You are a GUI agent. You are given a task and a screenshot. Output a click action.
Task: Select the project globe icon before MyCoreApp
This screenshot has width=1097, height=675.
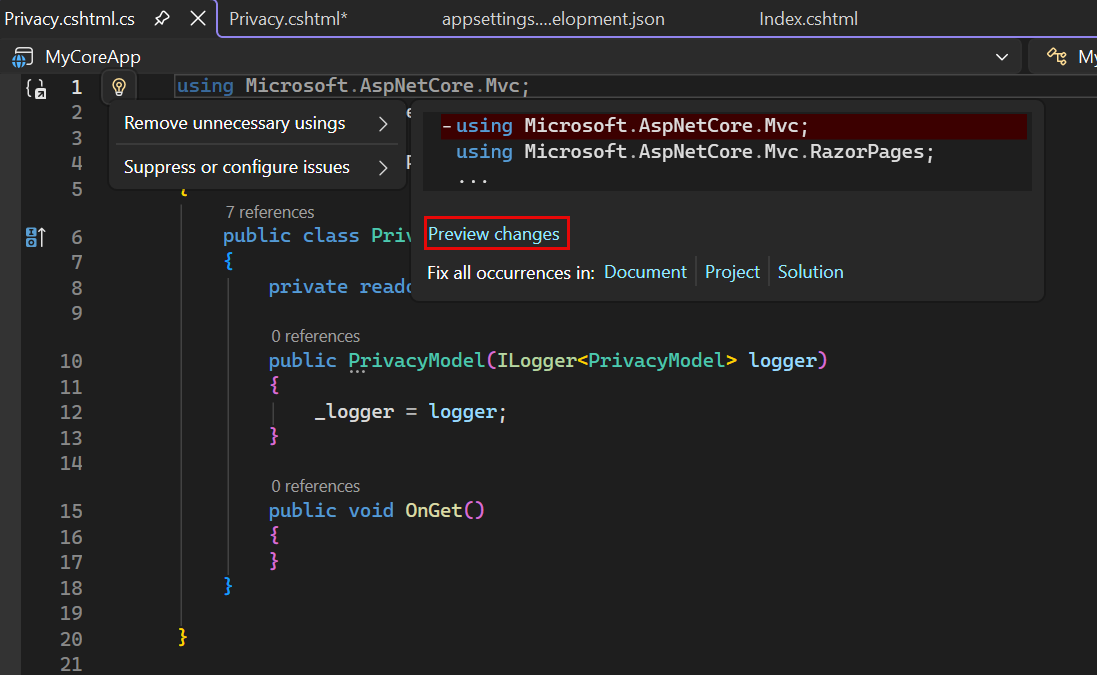click(21, 57)
